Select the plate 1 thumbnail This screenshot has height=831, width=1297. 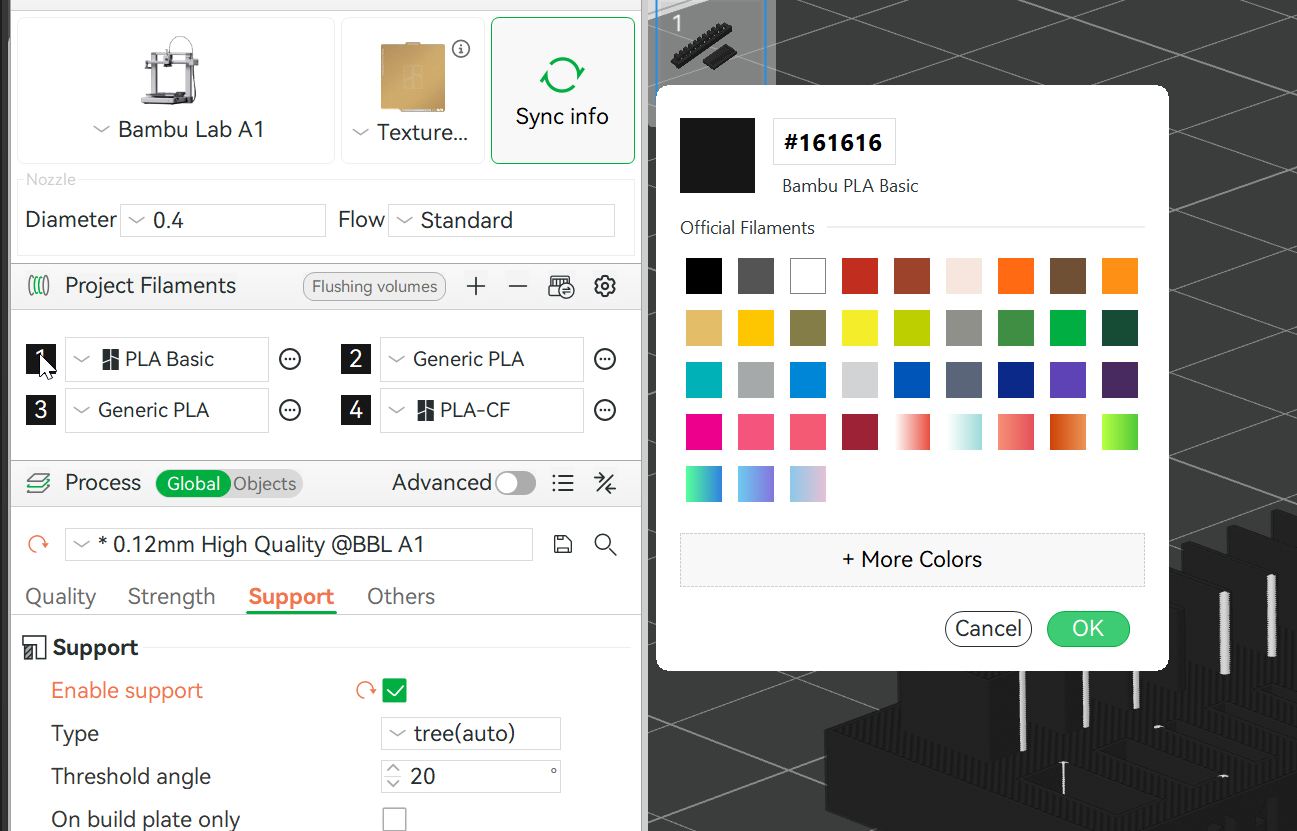(711, 43)
